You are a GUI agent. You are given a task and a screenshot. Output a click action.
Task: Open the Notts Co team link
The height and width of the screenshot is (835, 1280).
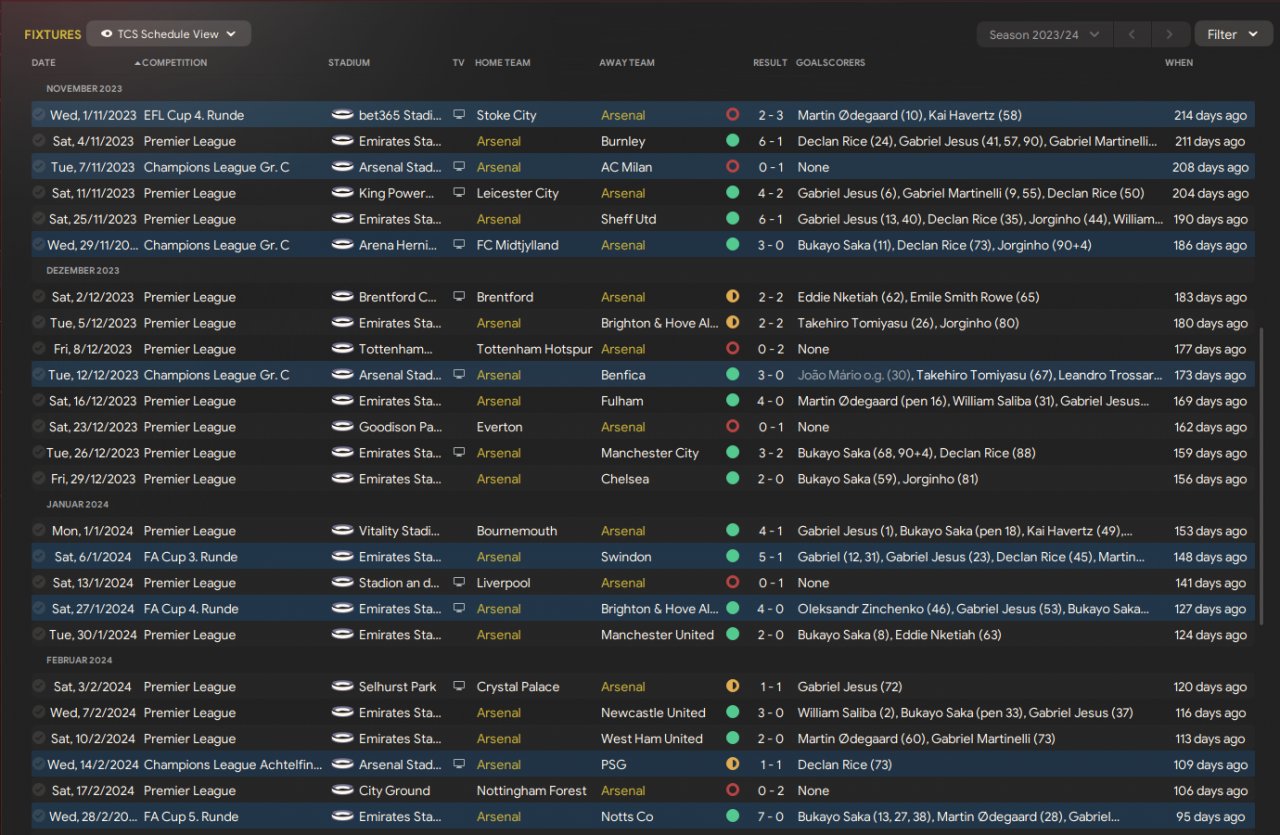[627, 817]
